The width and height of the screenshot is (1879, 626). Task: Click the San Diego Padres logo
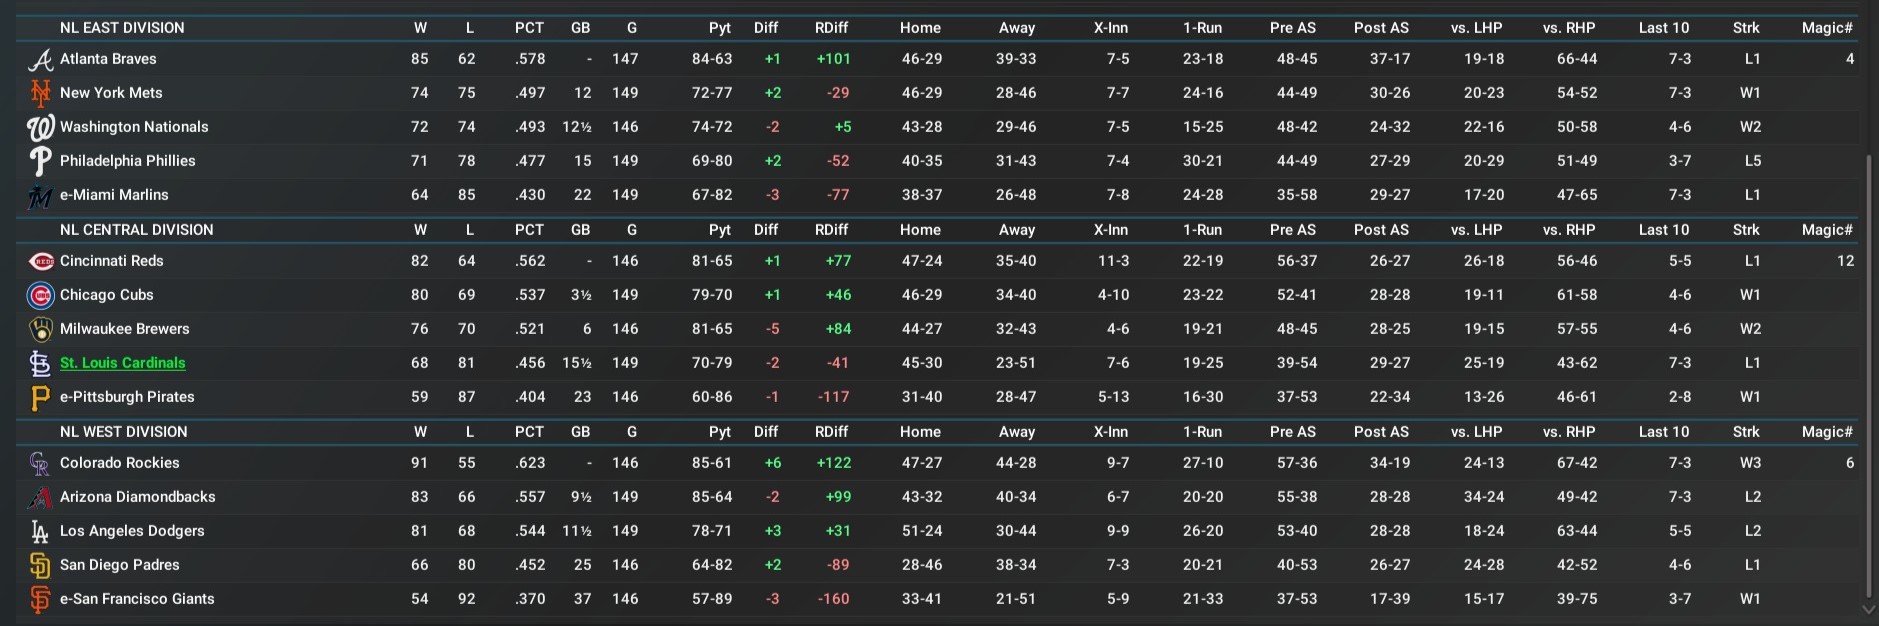click(x=40, y=565)
